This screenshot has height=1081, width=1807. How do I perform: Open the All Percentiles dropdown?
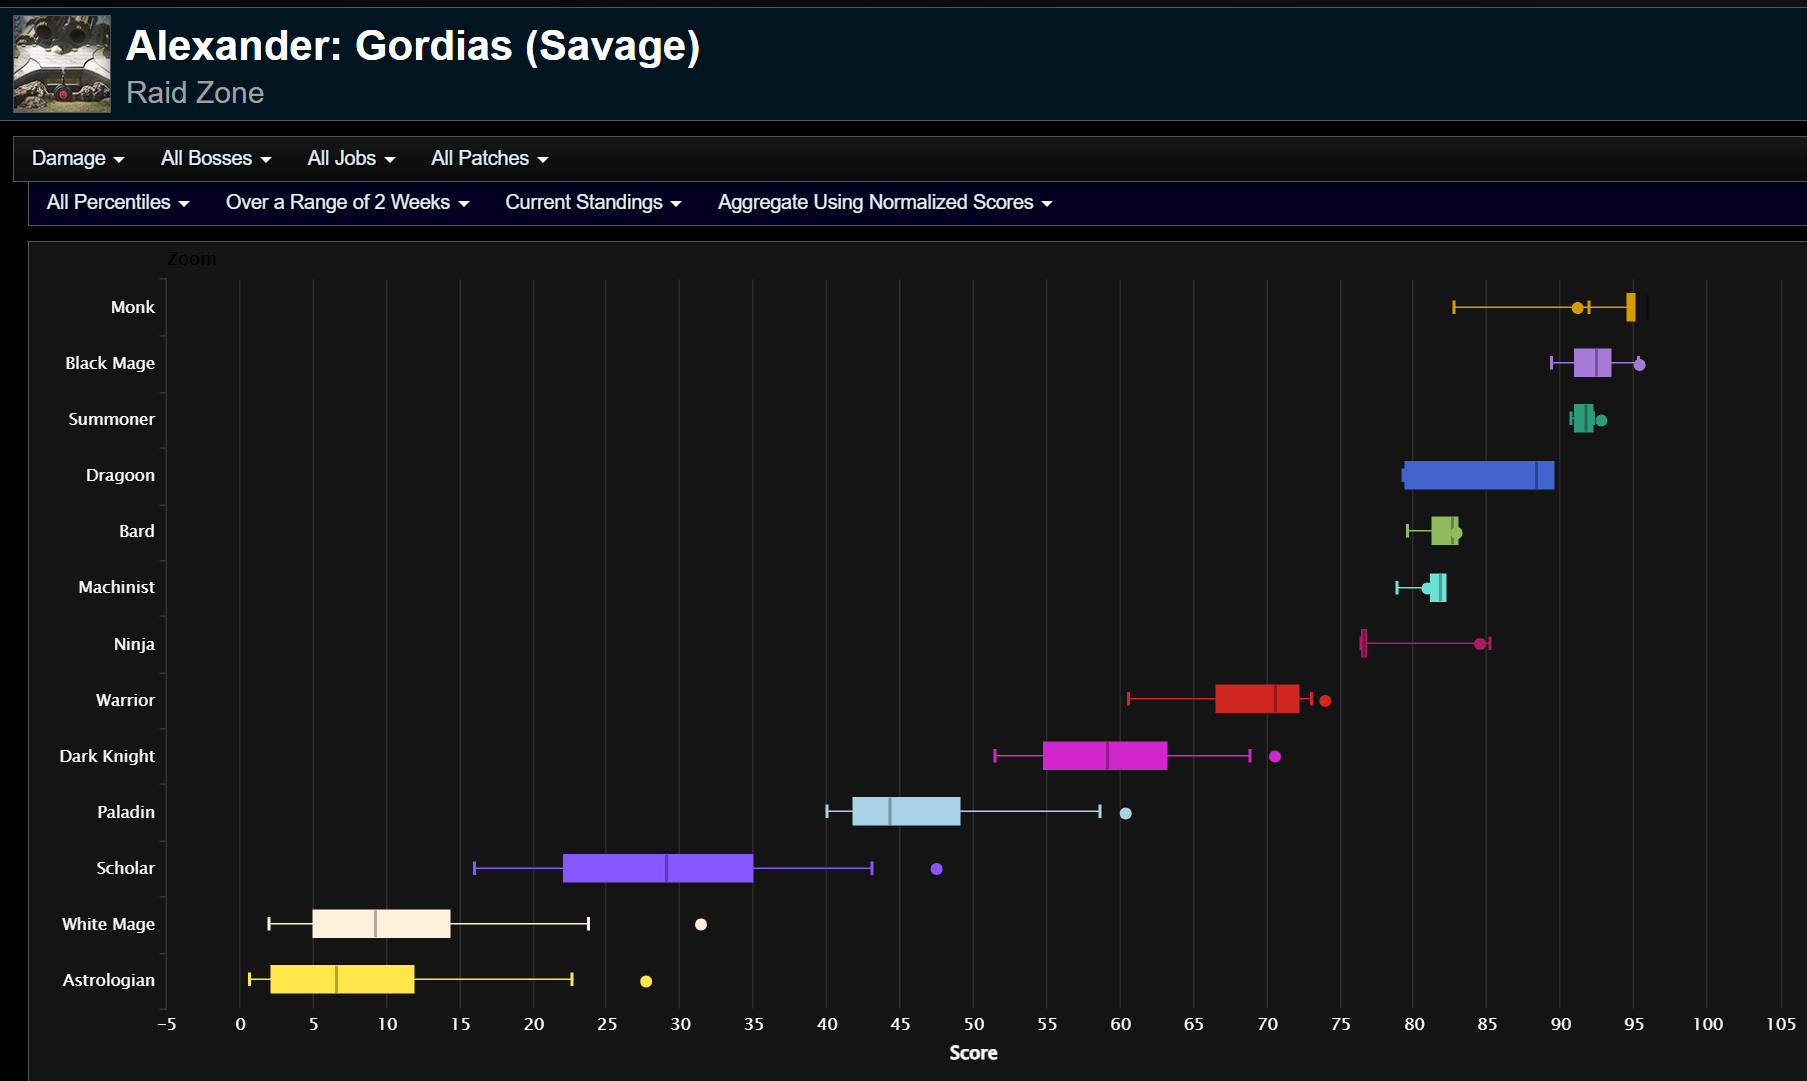pyautogui.click(x=118, y=202)
